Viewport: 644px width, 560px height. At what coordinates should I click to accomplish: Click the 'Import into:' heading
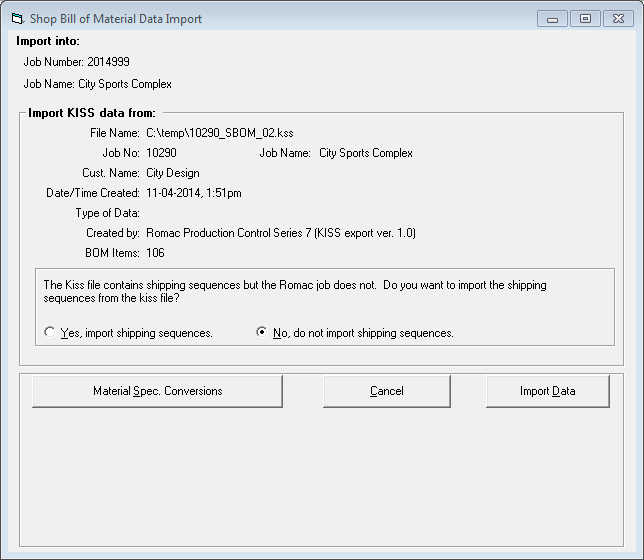tap(48, 41)
